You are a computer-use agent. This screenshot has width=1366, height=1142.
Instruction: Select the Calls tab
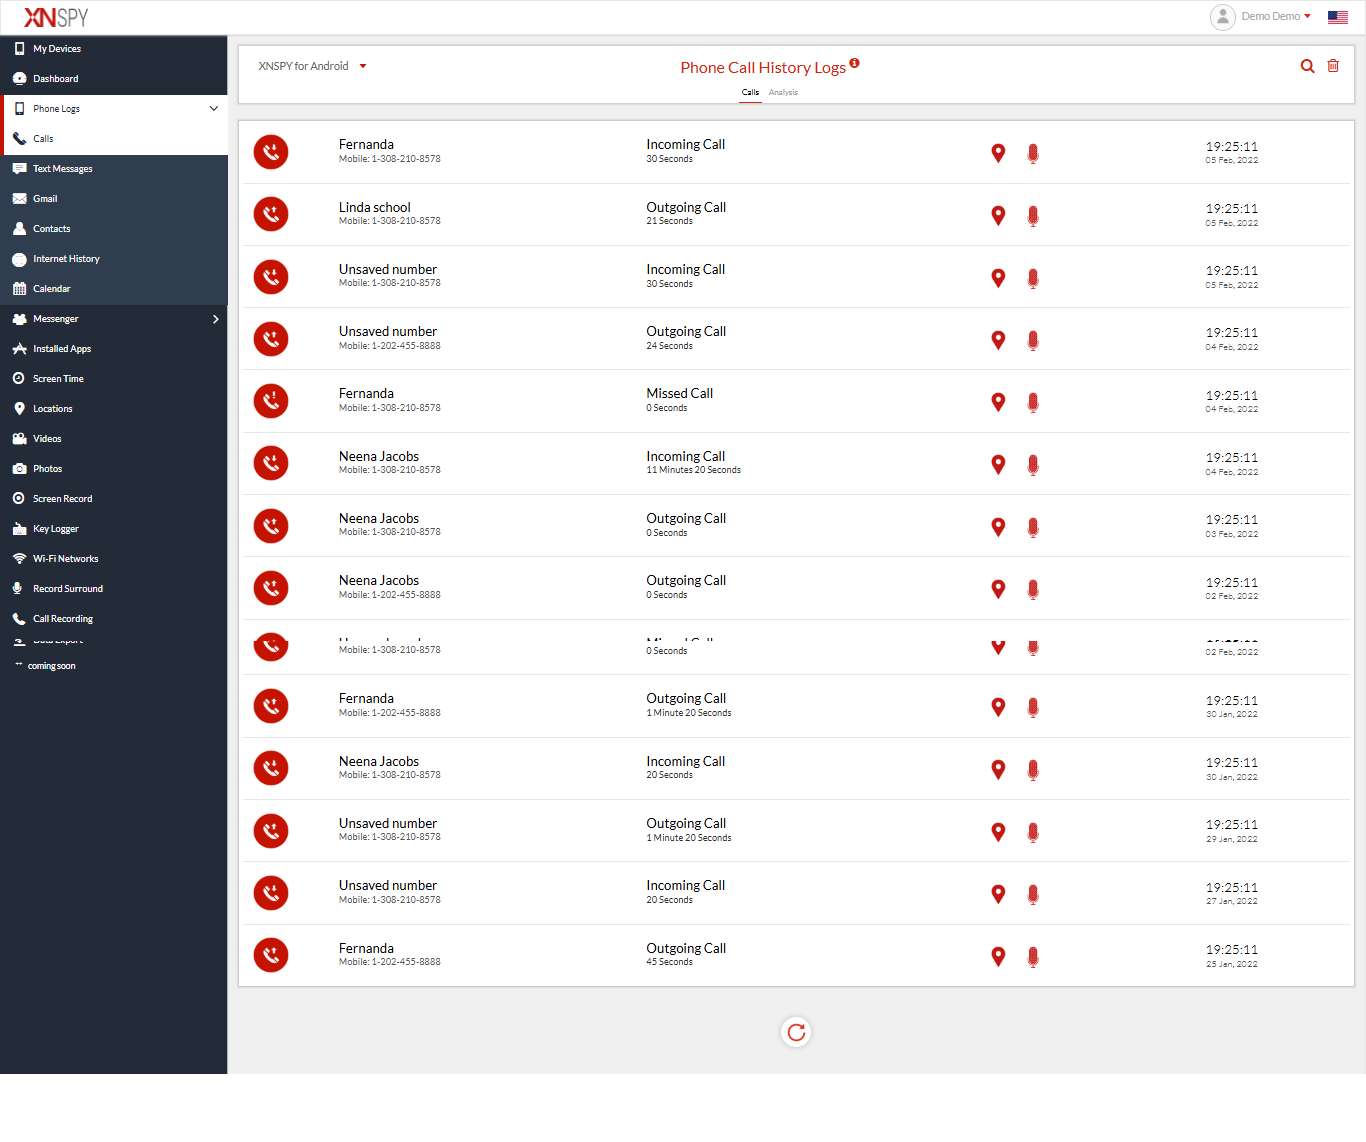tap(750, 92)
